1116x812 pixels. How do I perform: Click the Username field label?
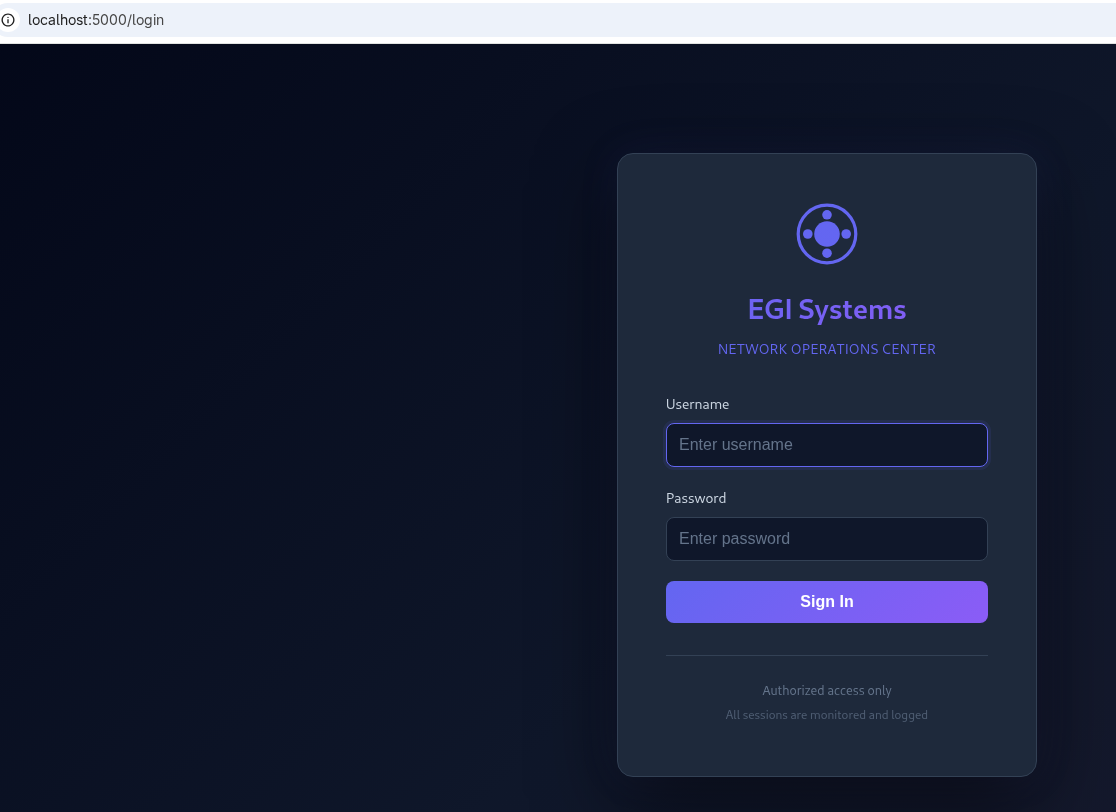pyautogui.click(x=697, y=404)
